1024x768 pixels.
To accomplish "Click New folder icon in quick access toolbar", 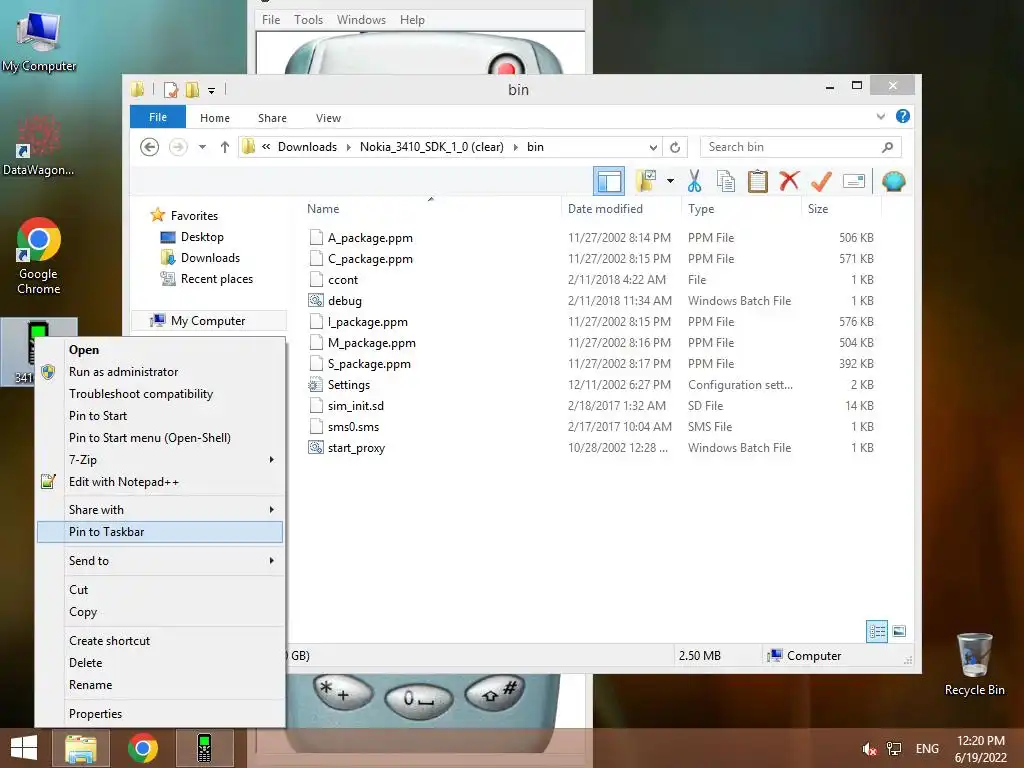I will pyautogui.click(x=192, y=89).
